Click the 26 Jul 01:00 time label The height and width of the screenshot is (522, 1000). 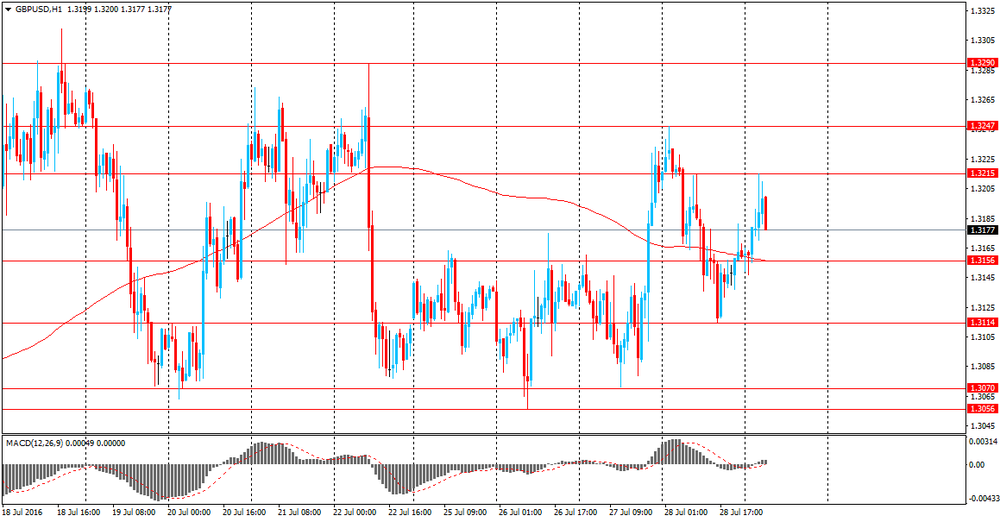tap(520, 512)
